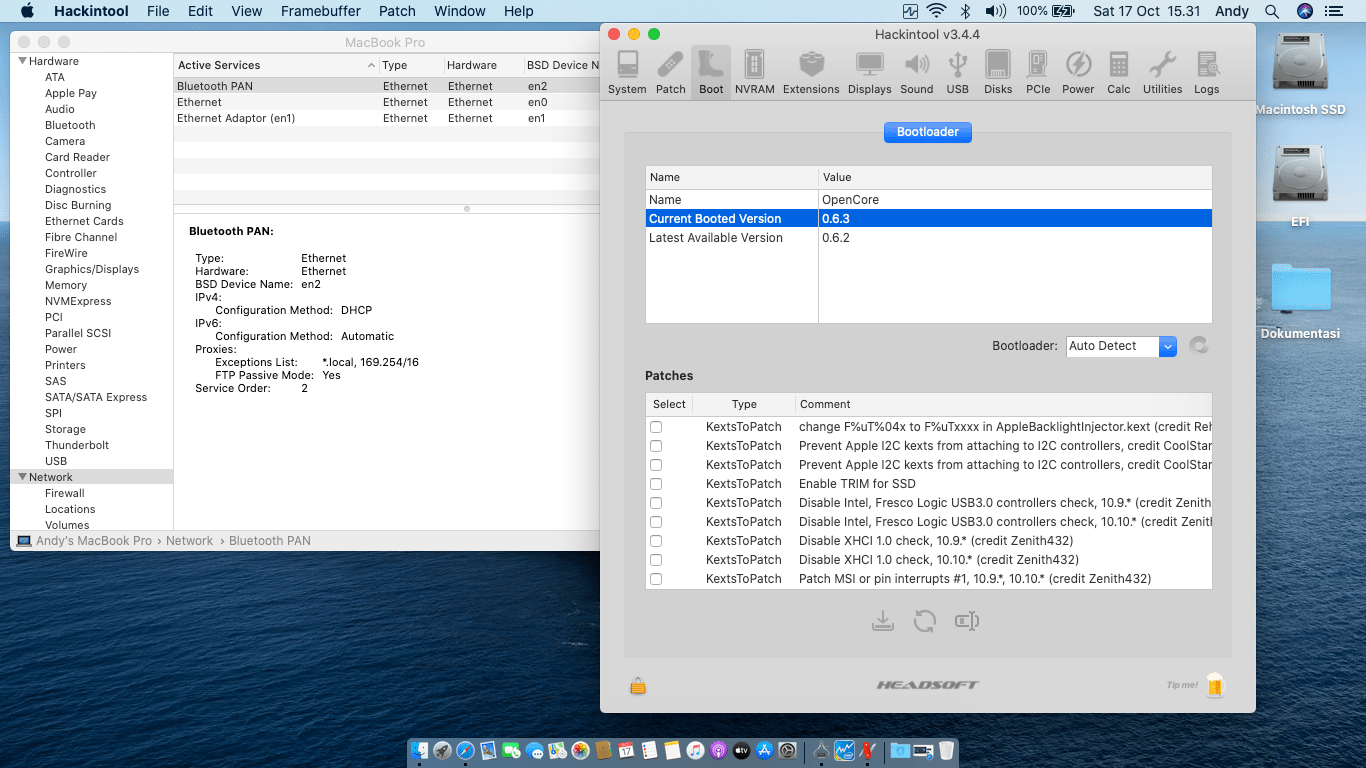Open the Calc tool
Screen dimensions: 1366x768
tap(1118, 73)
